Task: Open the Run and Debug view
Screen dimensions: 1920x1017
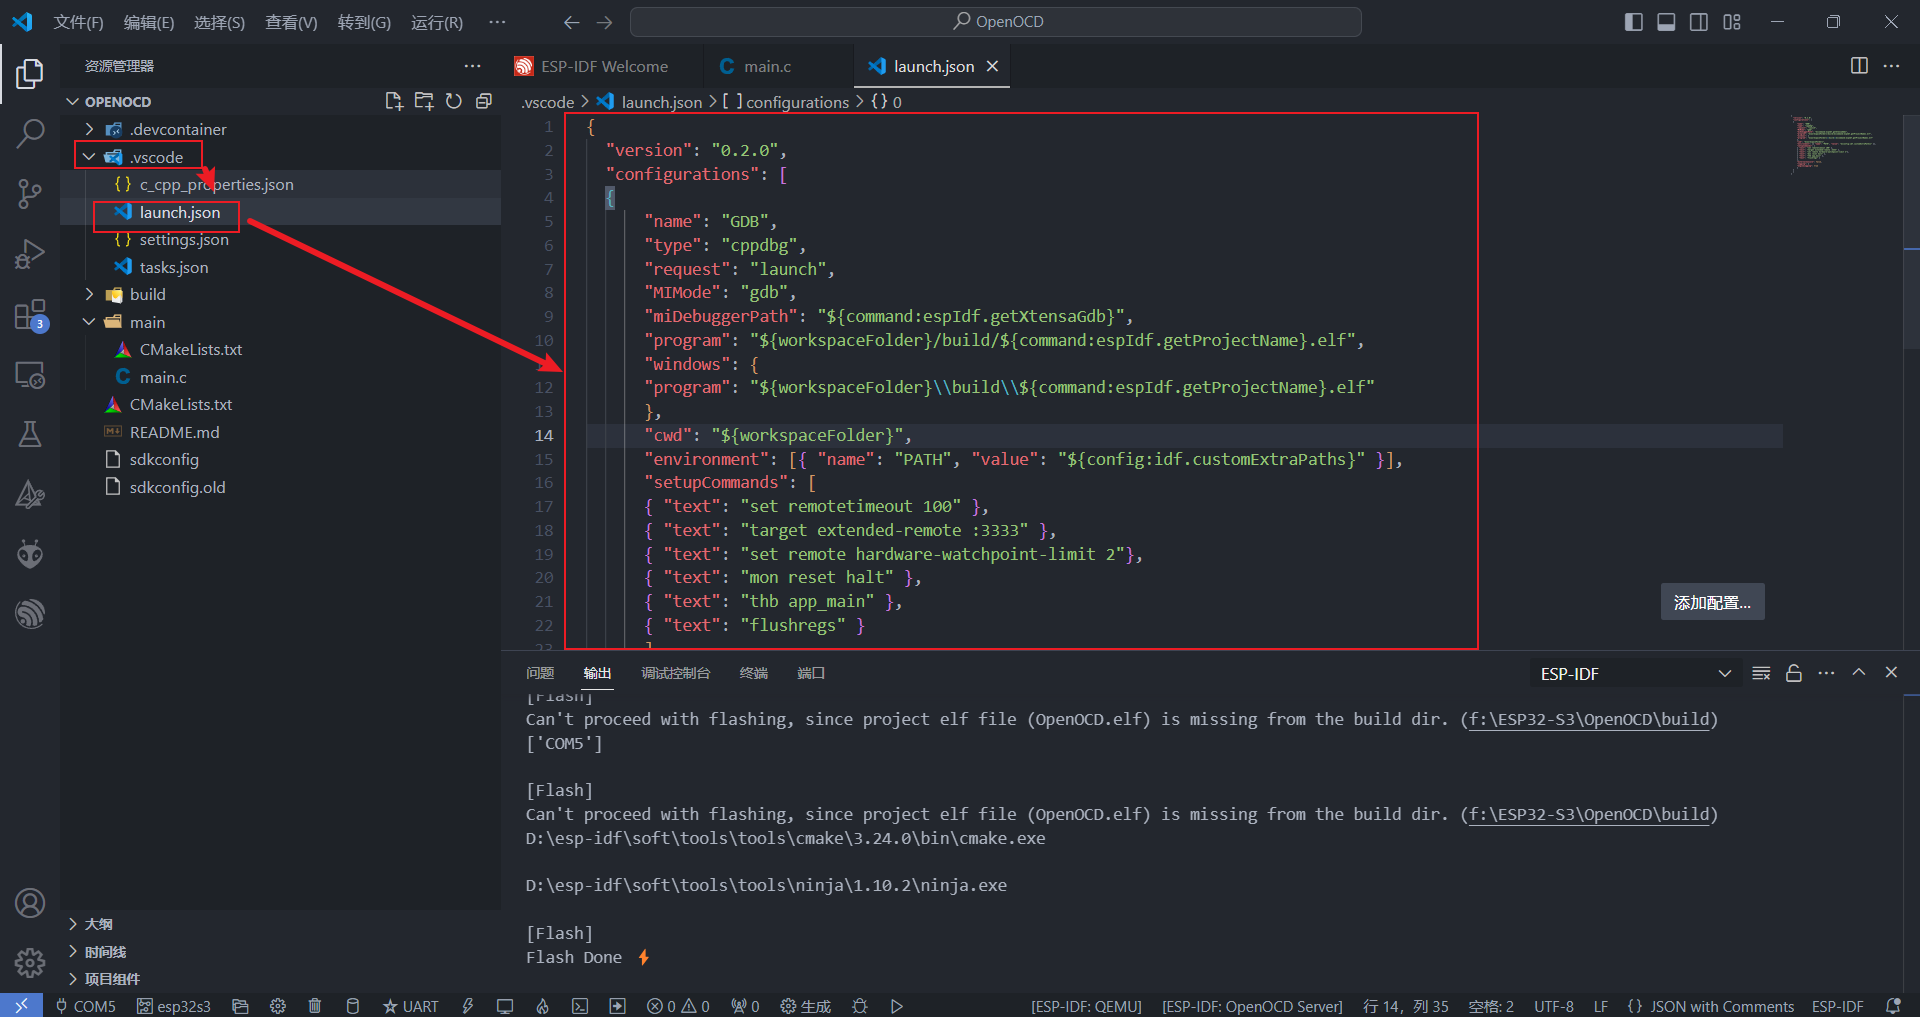Action: pyautogui.click(x=30, y=254)
